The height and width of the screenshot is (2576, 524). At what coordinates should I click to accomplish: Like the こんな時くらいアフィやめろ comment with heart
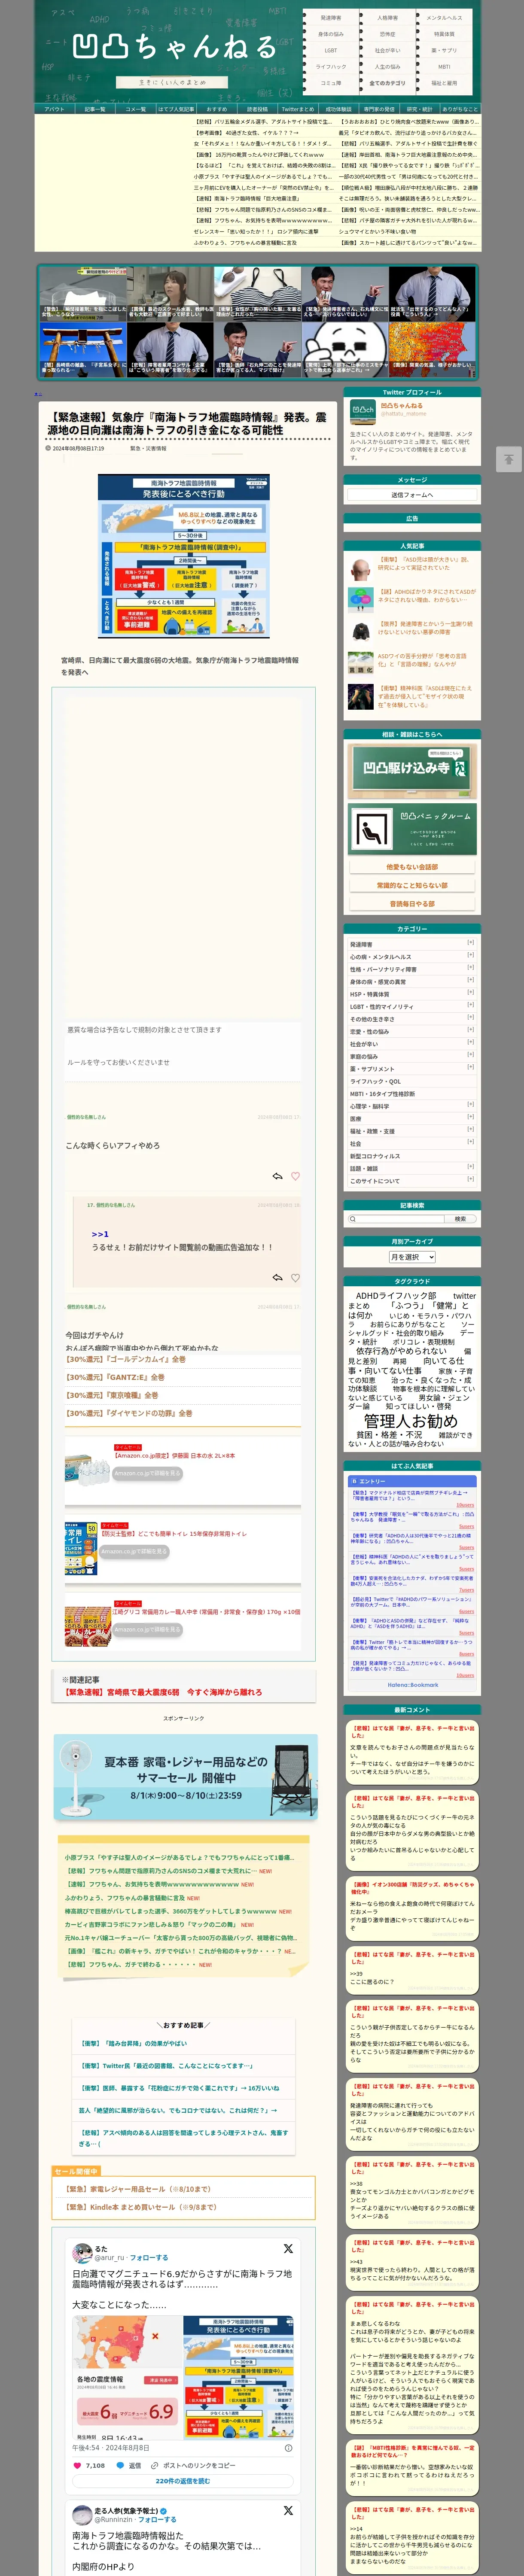[x=295, y=1176]
